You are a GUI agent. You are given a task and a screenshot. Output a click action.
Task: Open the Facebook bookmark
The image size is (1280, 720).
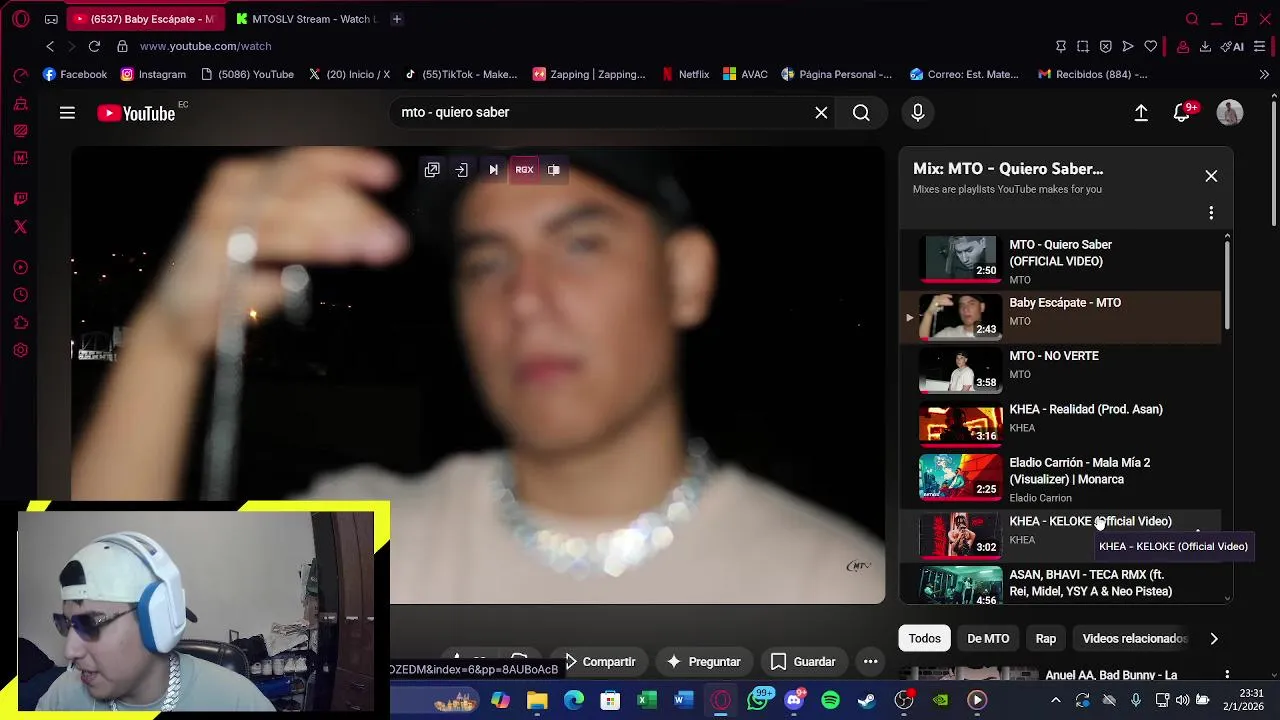pyautogui.click(x=75, y=74)
